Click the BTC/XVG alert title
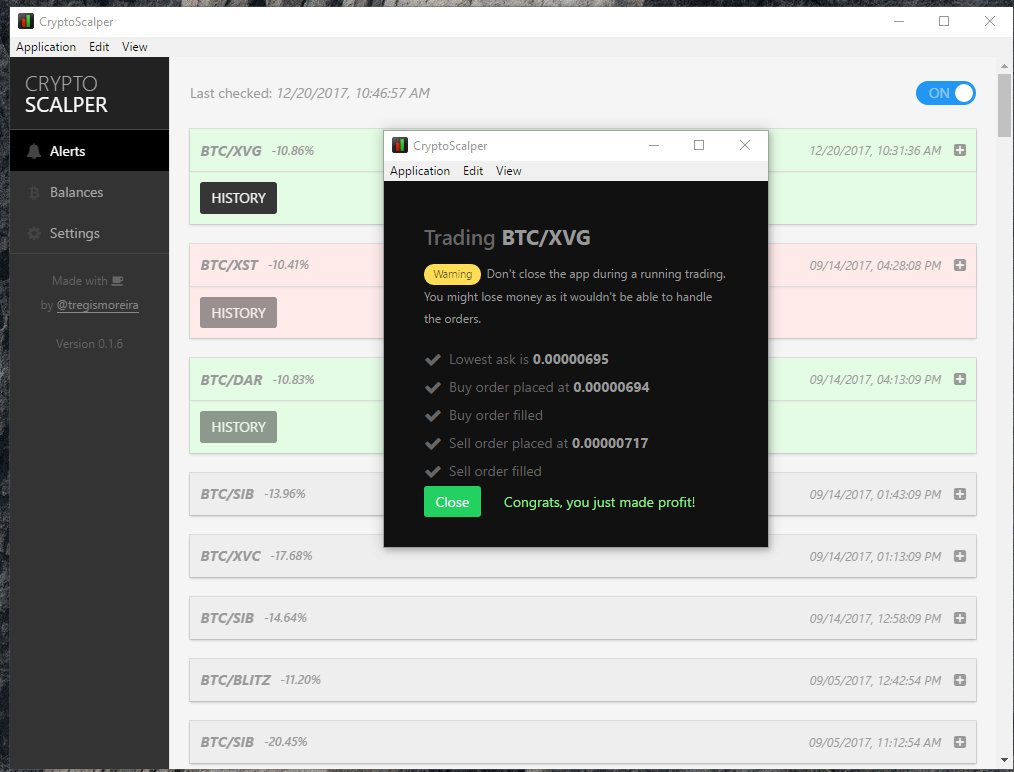This screenshot has width=1014, height=772. coord(231,151)
